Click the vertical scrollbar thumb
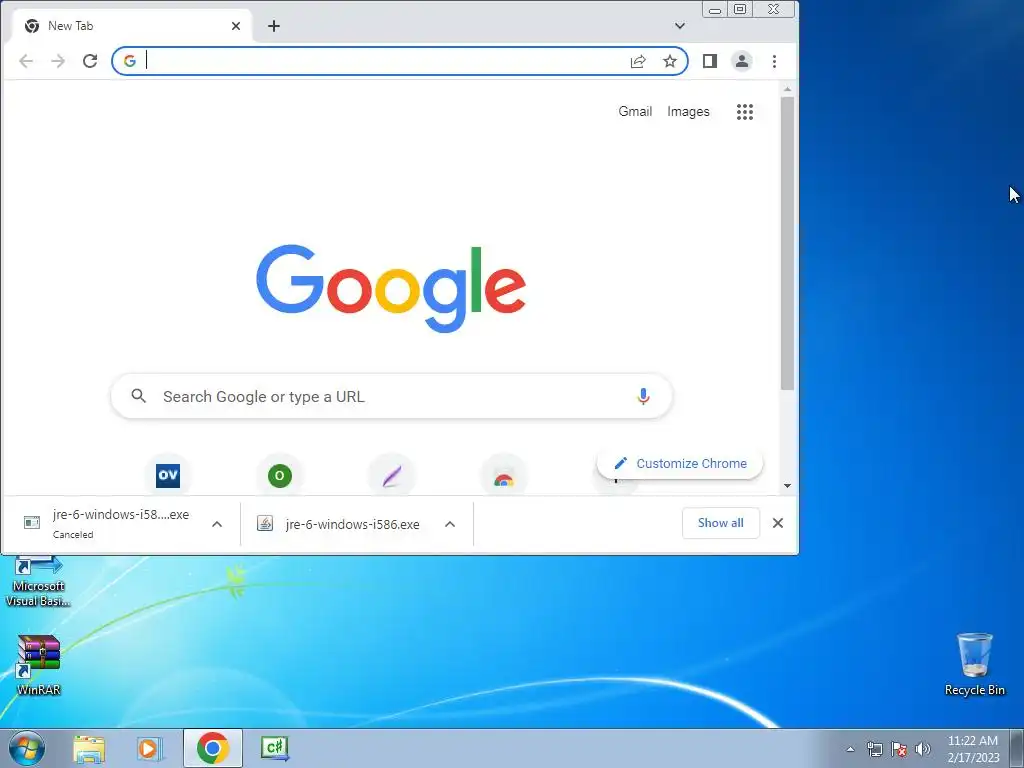The width and height of the screenshot is (1024, 768). 788,244
